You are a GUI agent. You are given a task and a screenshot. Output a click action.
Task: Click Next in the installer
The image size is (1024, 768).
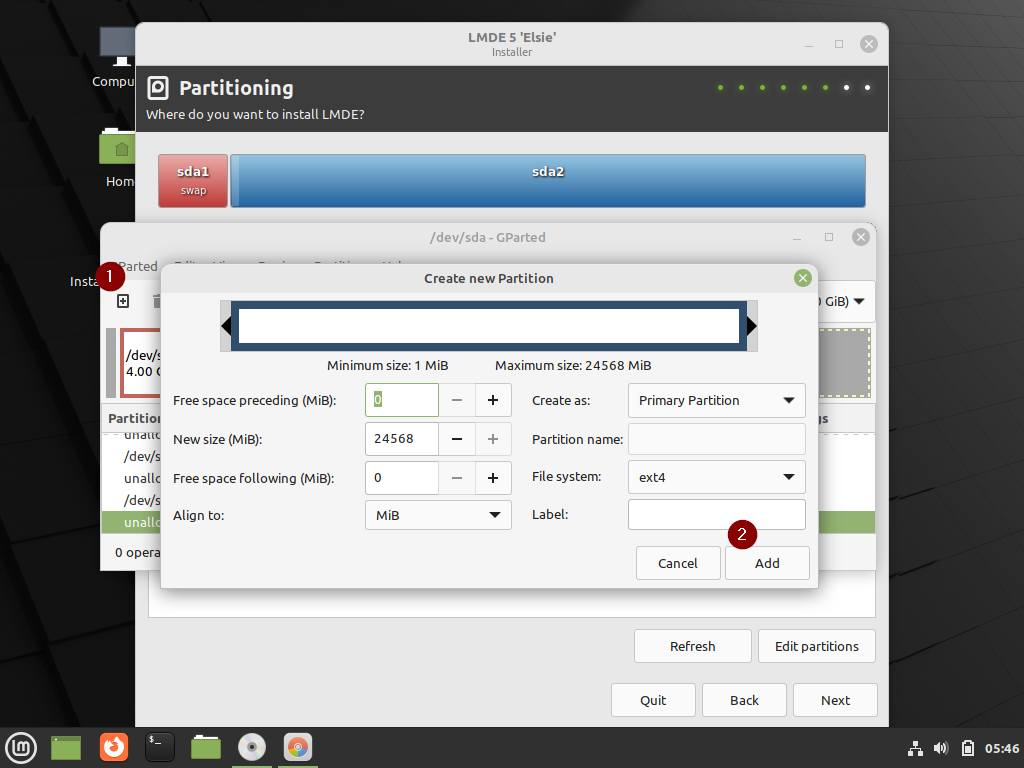coord(835,700)
